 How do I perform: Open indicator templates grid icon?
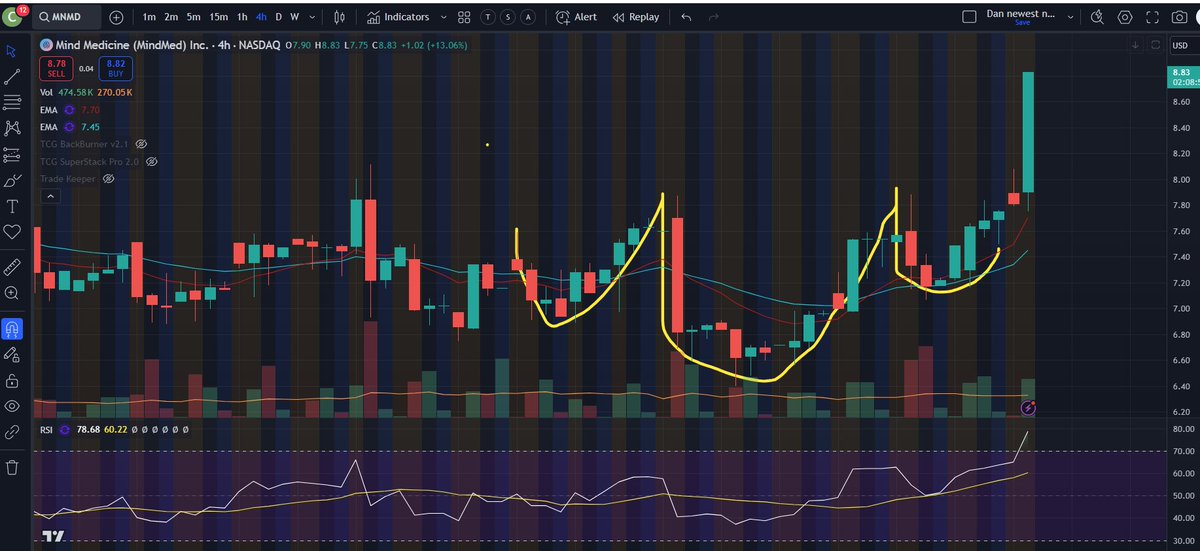click(464, 17)
